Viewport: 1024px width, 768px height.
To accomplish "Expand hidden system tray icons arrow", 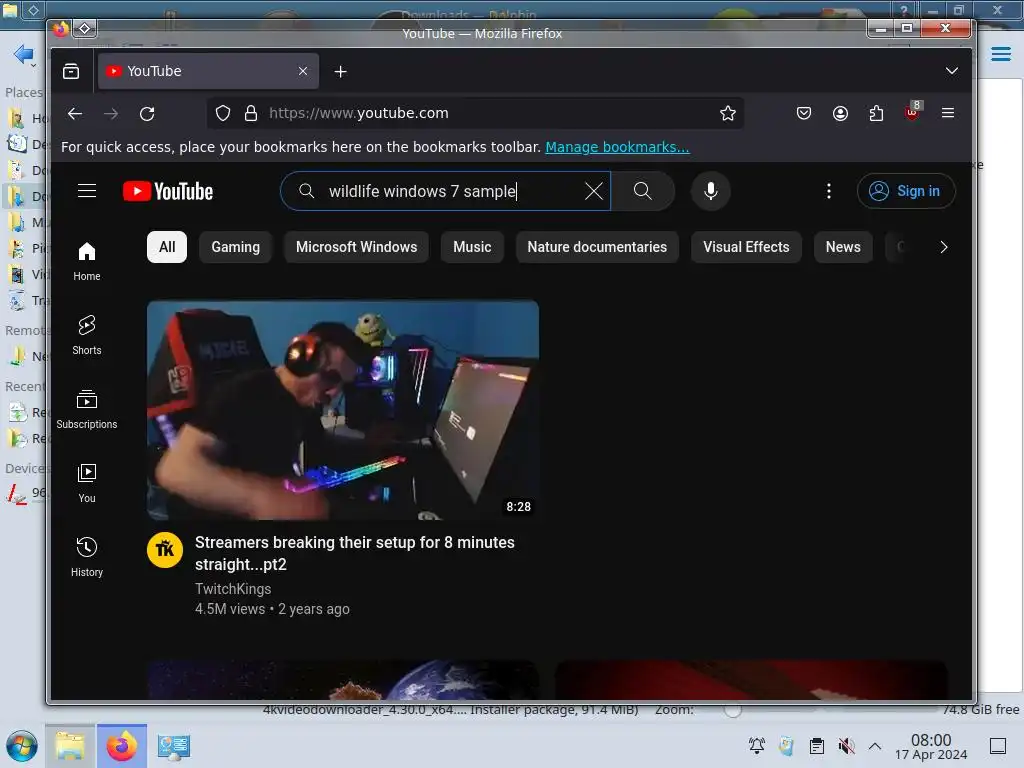I will (875, 746).
